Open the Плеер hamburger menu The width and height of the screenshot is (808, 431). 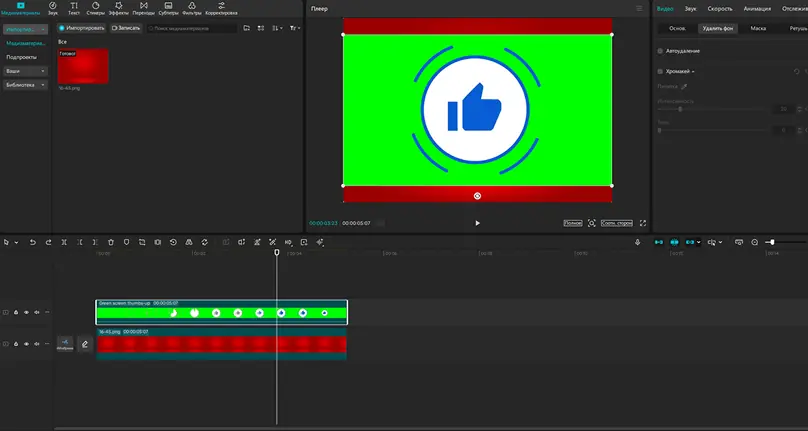point(639,8)
